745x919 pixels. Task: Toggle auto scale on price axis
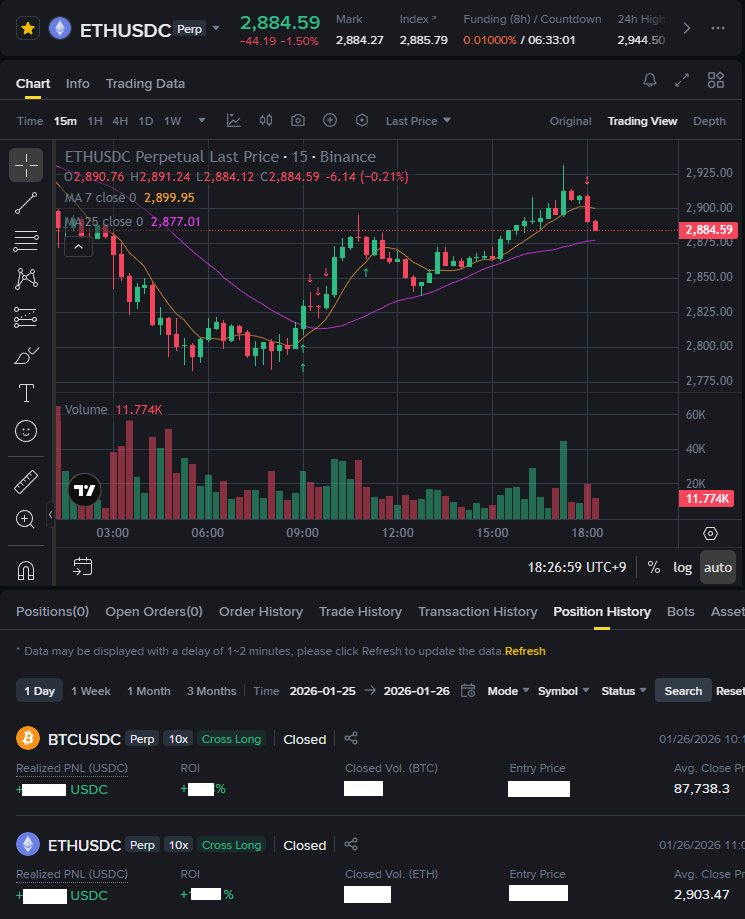point(717,567)
